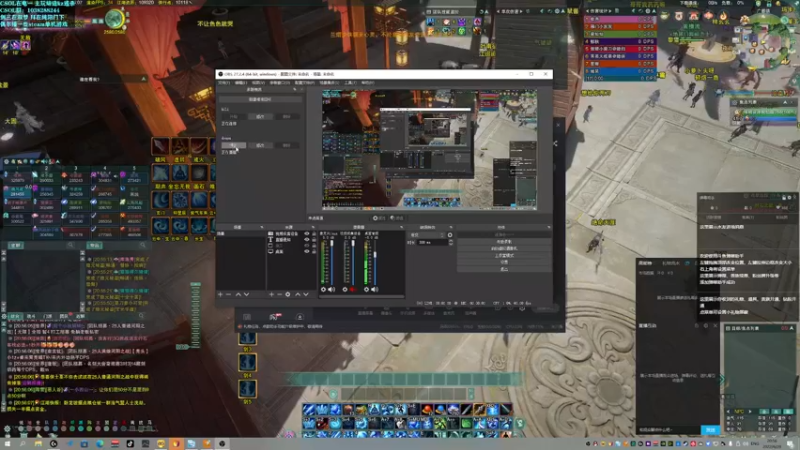The image size is (800, 450).
Task: Move the source down with the Sources down arrow
Action: point(306,294)
